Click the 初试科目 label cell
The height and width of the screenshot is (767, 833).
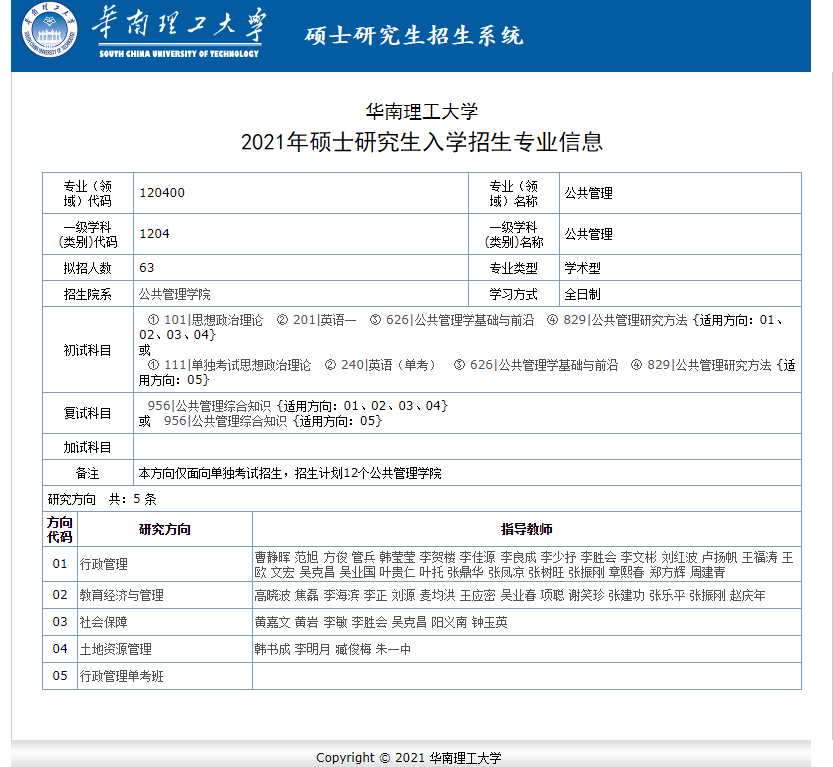point(88,350)
